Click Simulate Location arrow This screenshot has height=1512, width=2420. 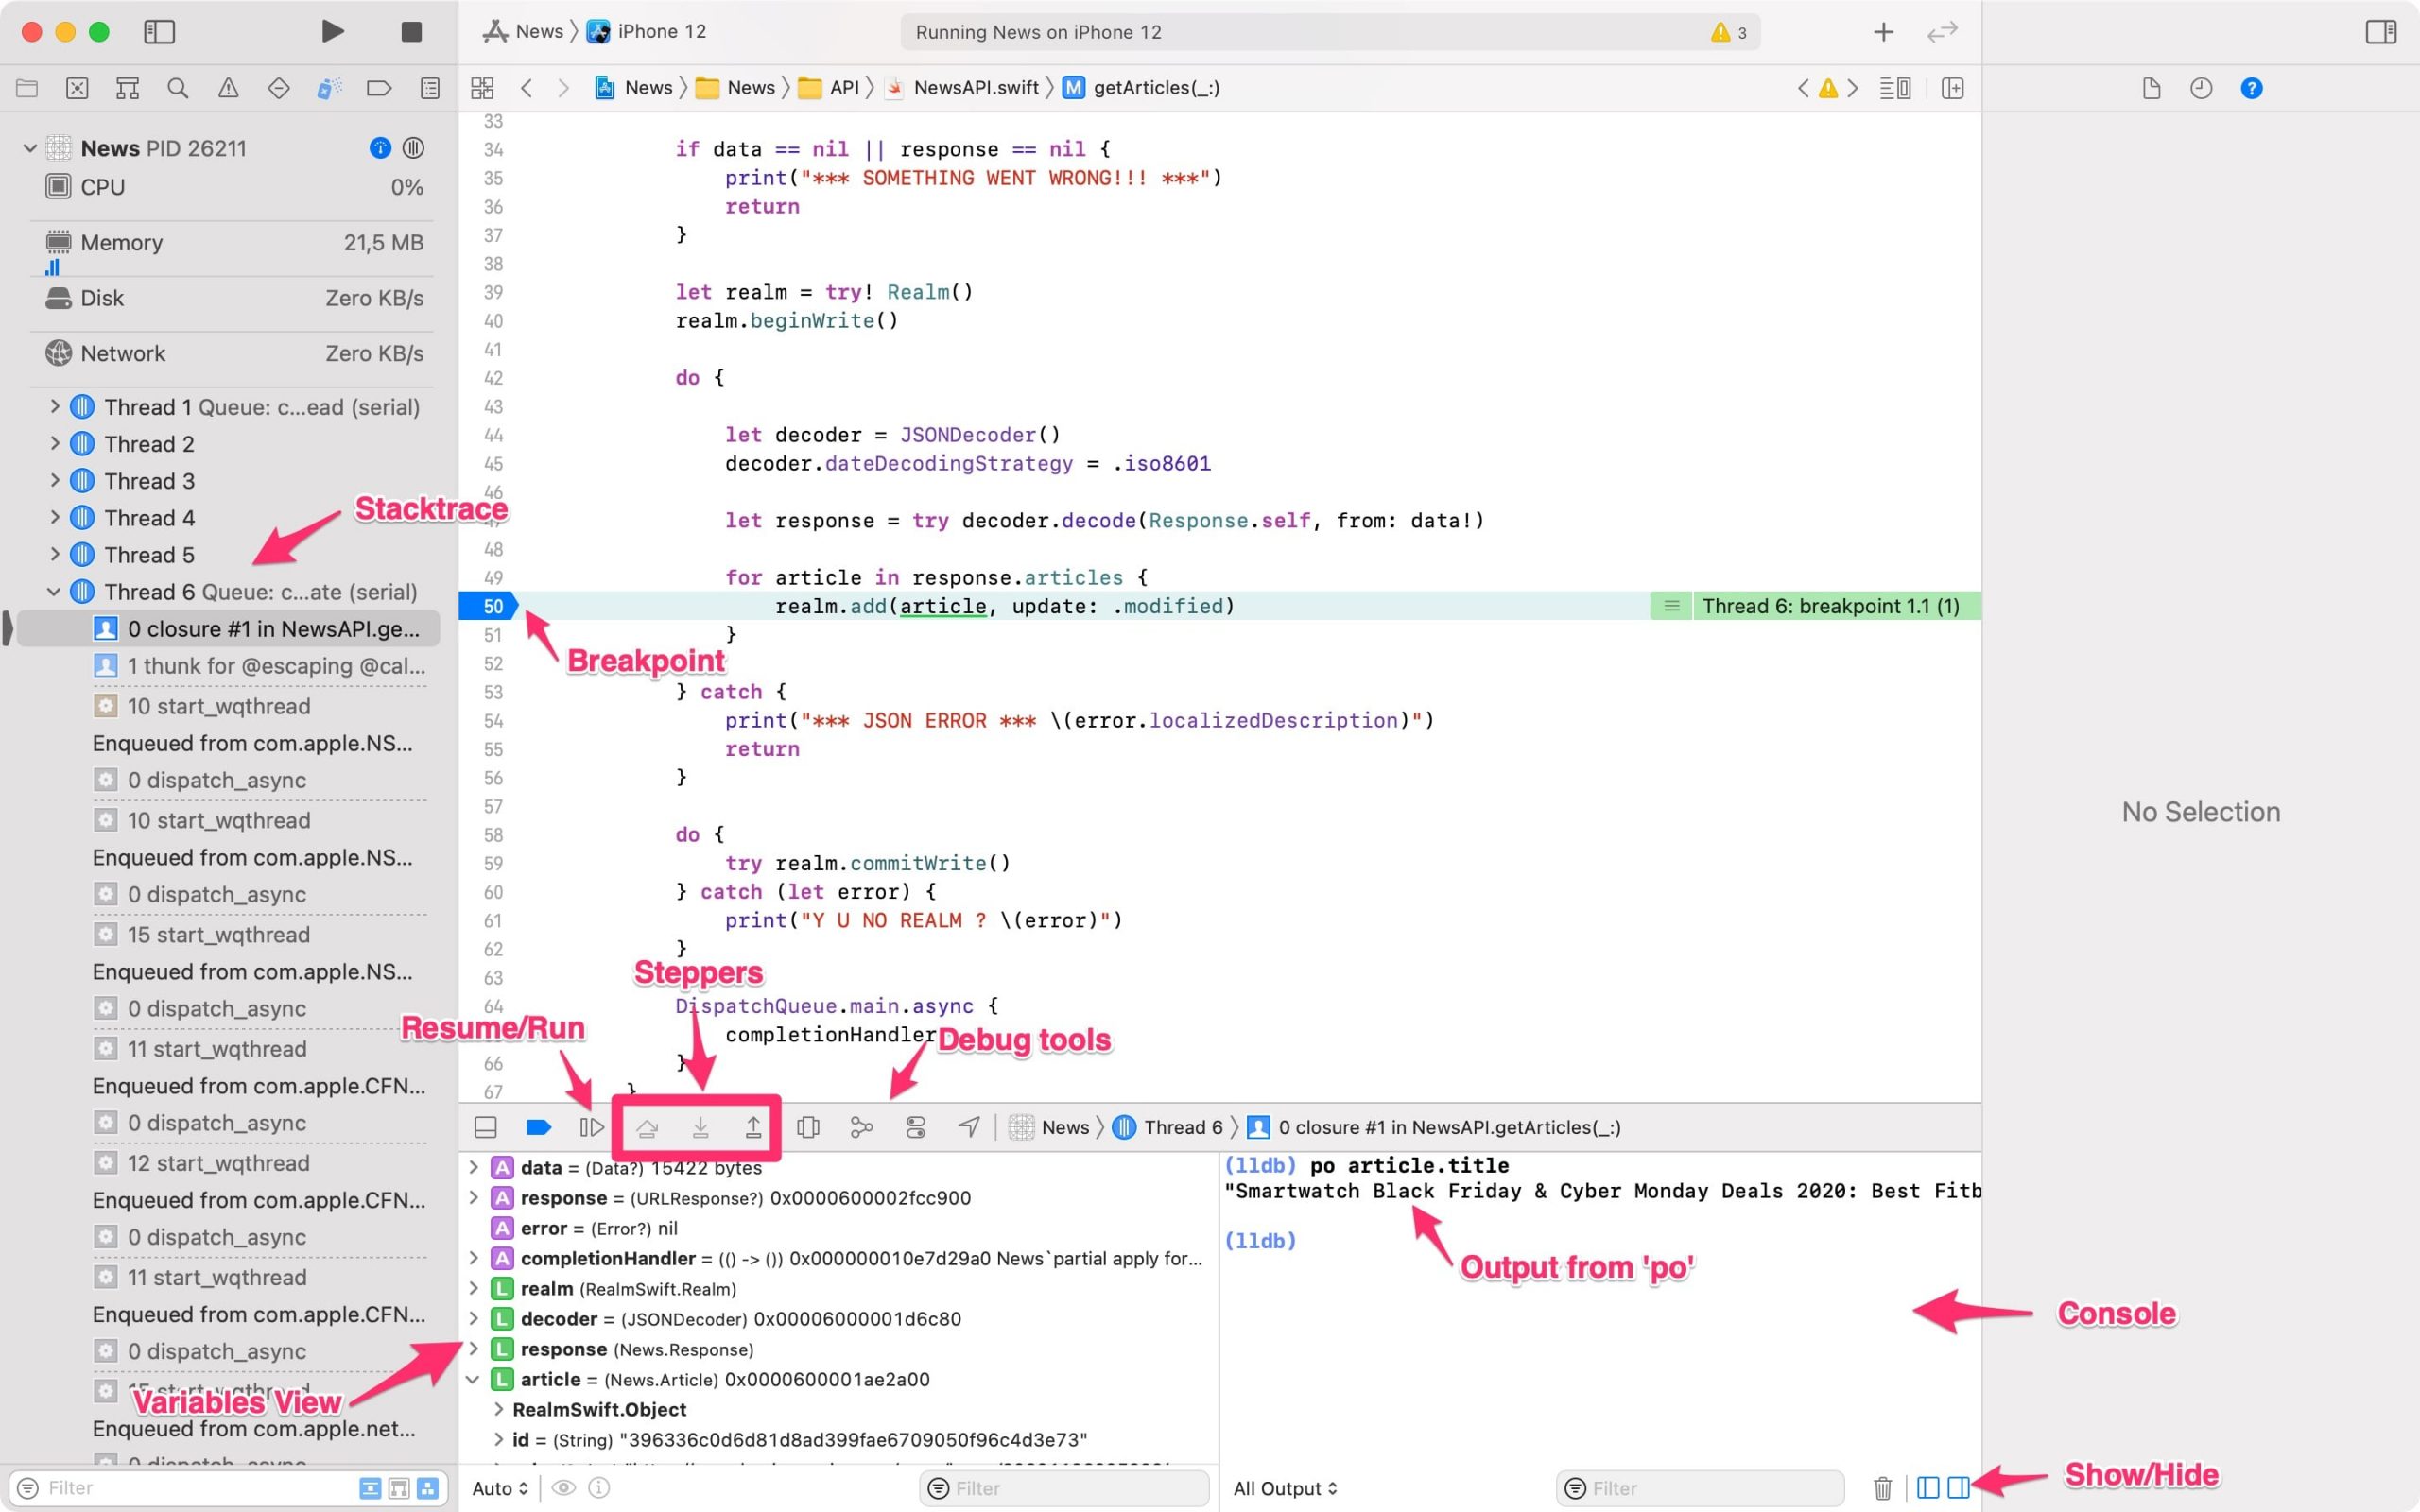click(x=968, y=1127)
